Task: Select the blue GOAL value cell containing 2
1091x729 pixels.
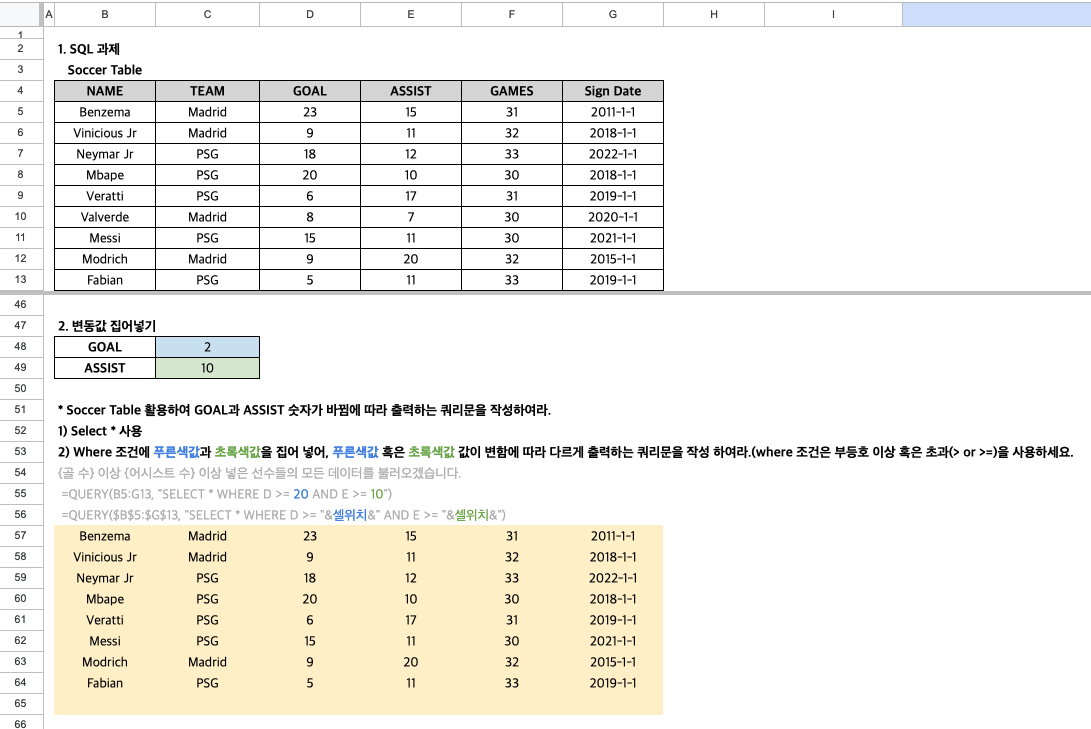Action: click(x=207, y=347)
